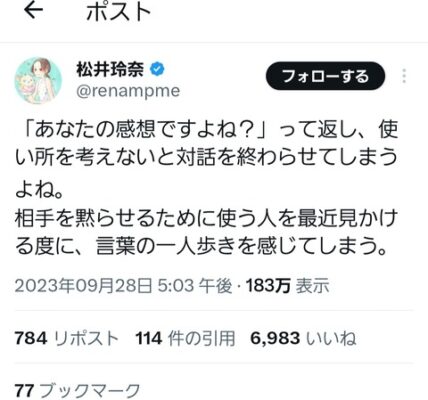Click the line starting 相手を黙らせるために
Screen dimensions: 428x400
click(x=207, y=219)
